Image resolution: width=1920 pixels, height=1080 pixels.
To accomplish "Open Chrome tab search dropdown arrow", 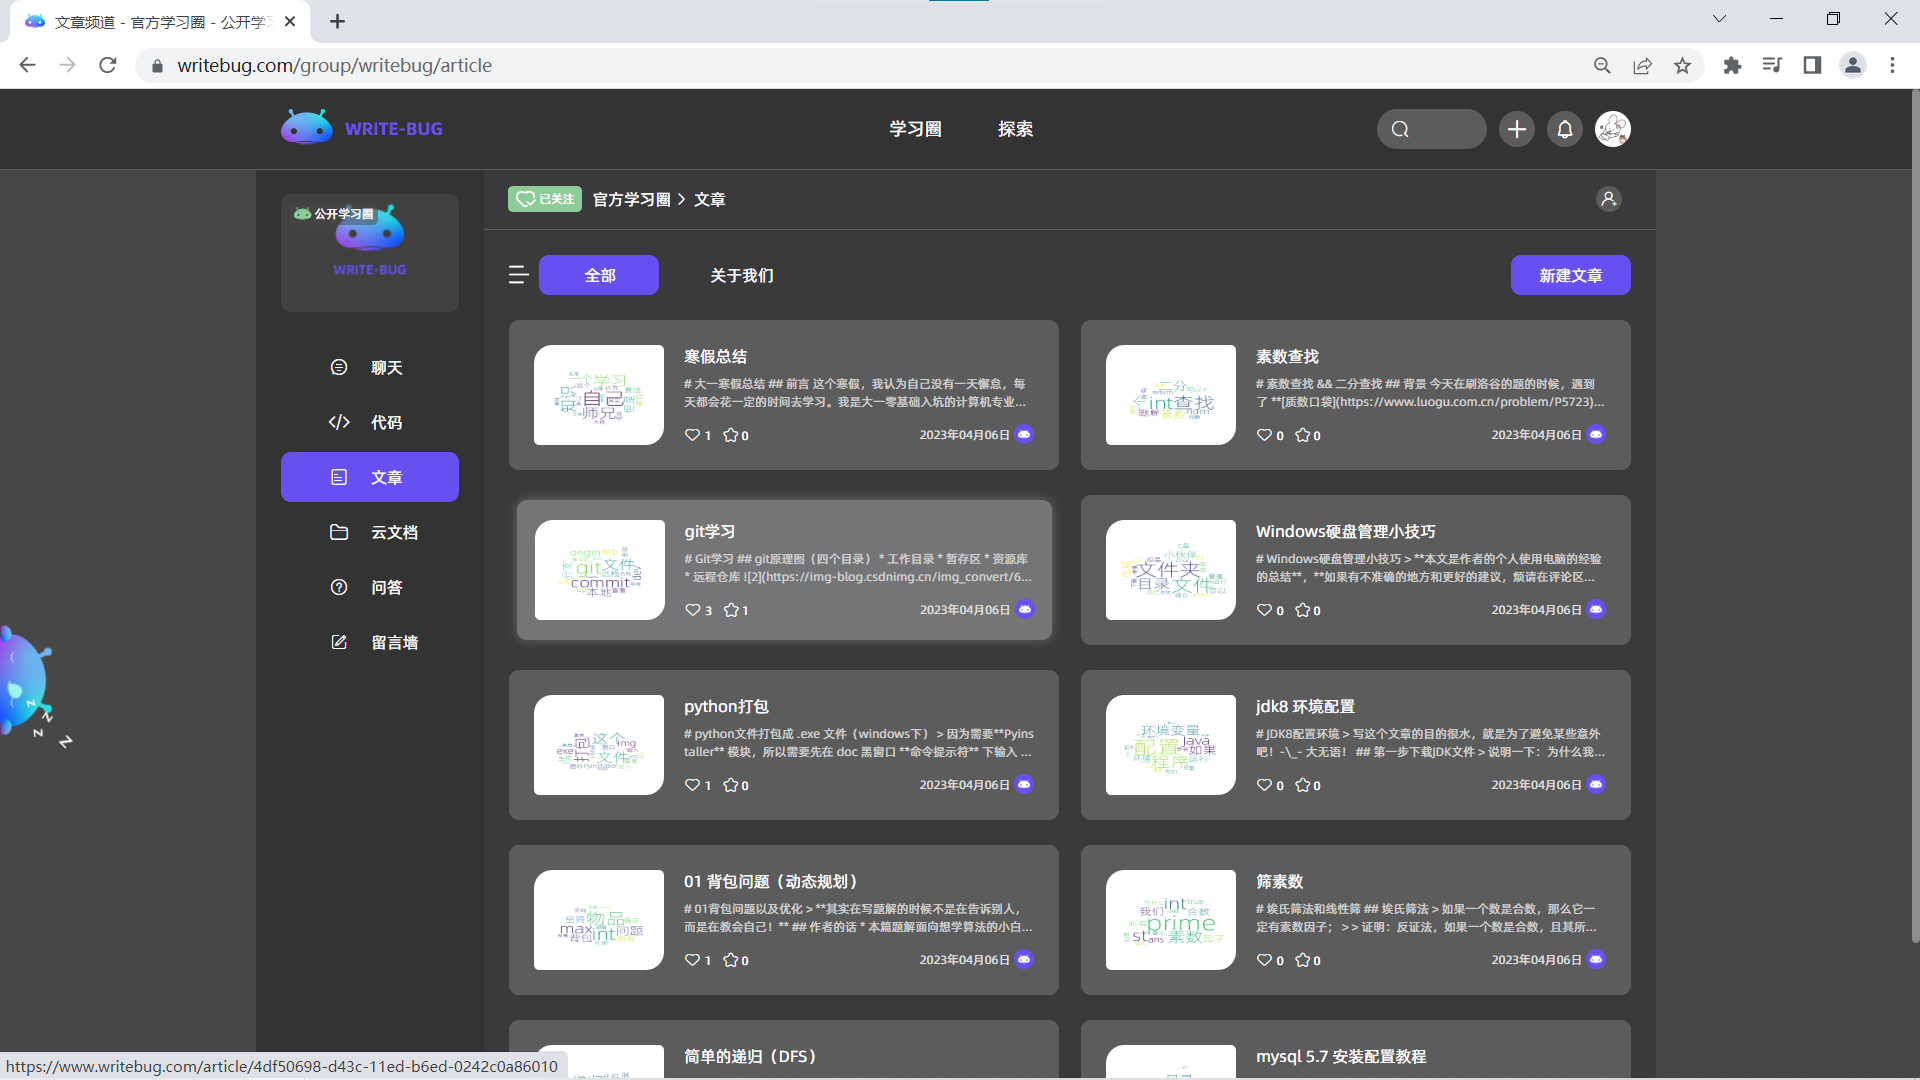I will click(1719, 19).
